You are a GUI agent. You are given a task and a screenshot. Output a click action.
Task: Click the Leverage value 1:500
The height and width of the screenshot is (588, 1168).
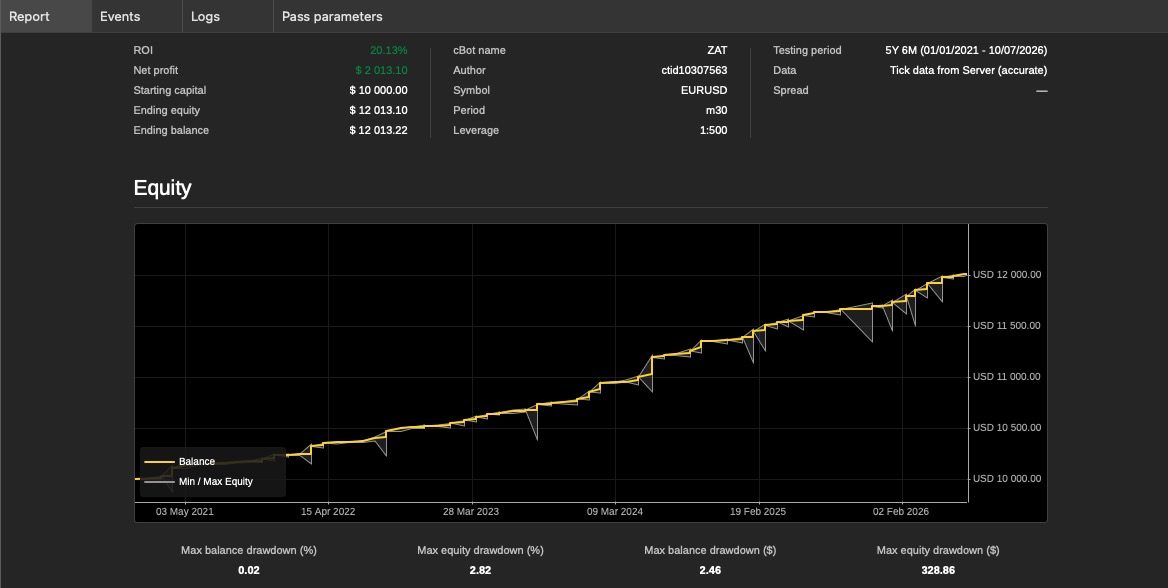coord(714,130)
